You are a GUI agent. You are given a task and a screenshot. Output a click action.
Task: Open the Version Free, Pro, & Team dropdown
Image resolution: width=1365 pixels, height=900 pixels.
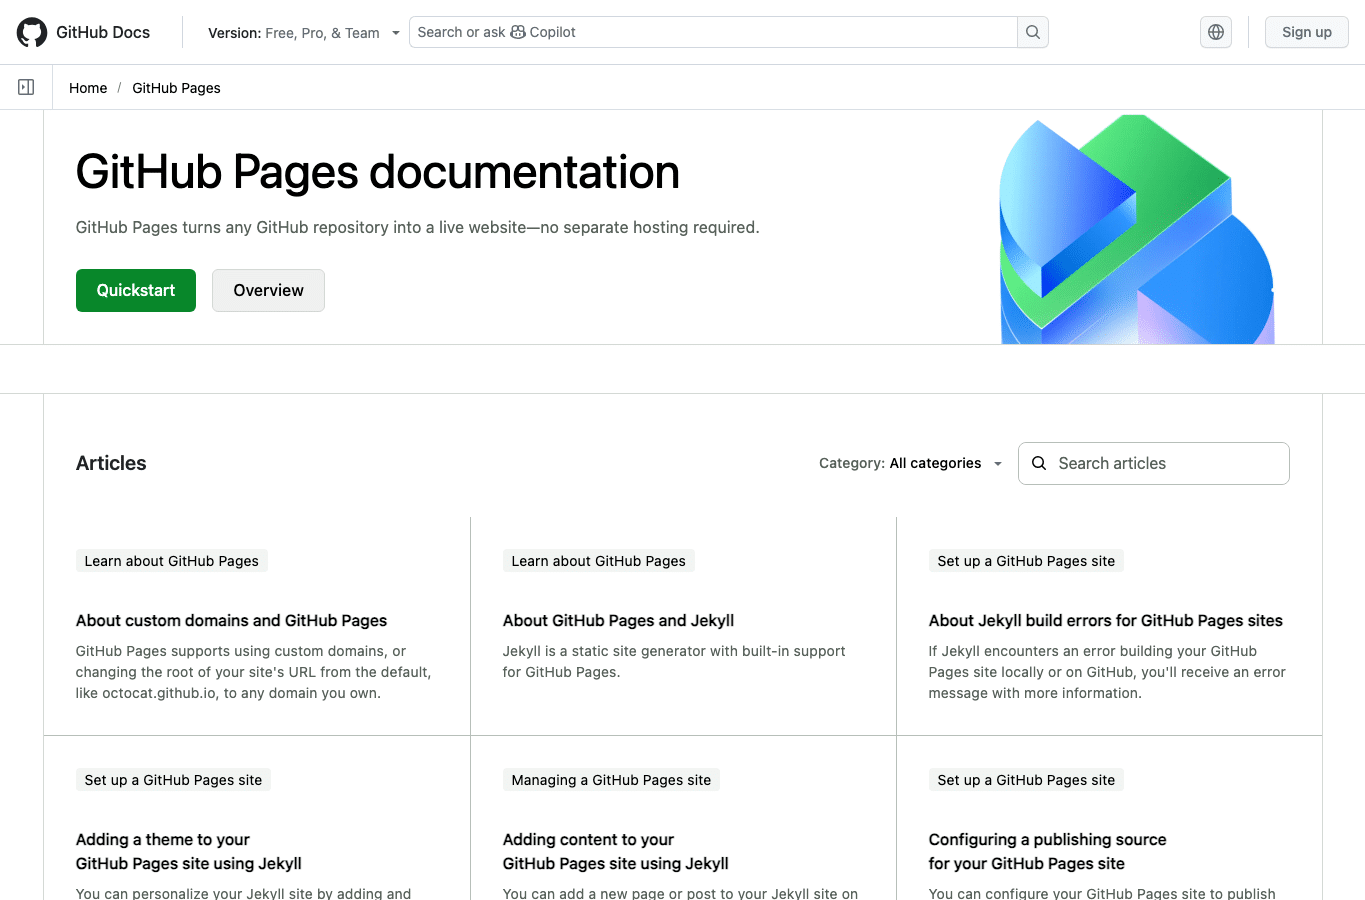tap(304, 33)
